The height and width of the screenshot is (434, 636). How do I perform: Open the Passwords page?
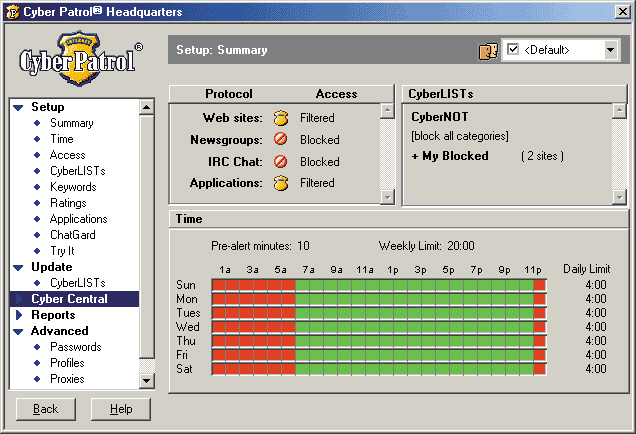(x=75, y=347)
